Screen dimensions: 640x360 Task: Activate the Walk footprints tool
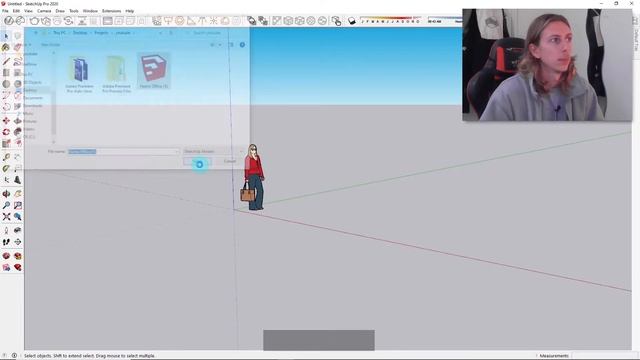6,242
